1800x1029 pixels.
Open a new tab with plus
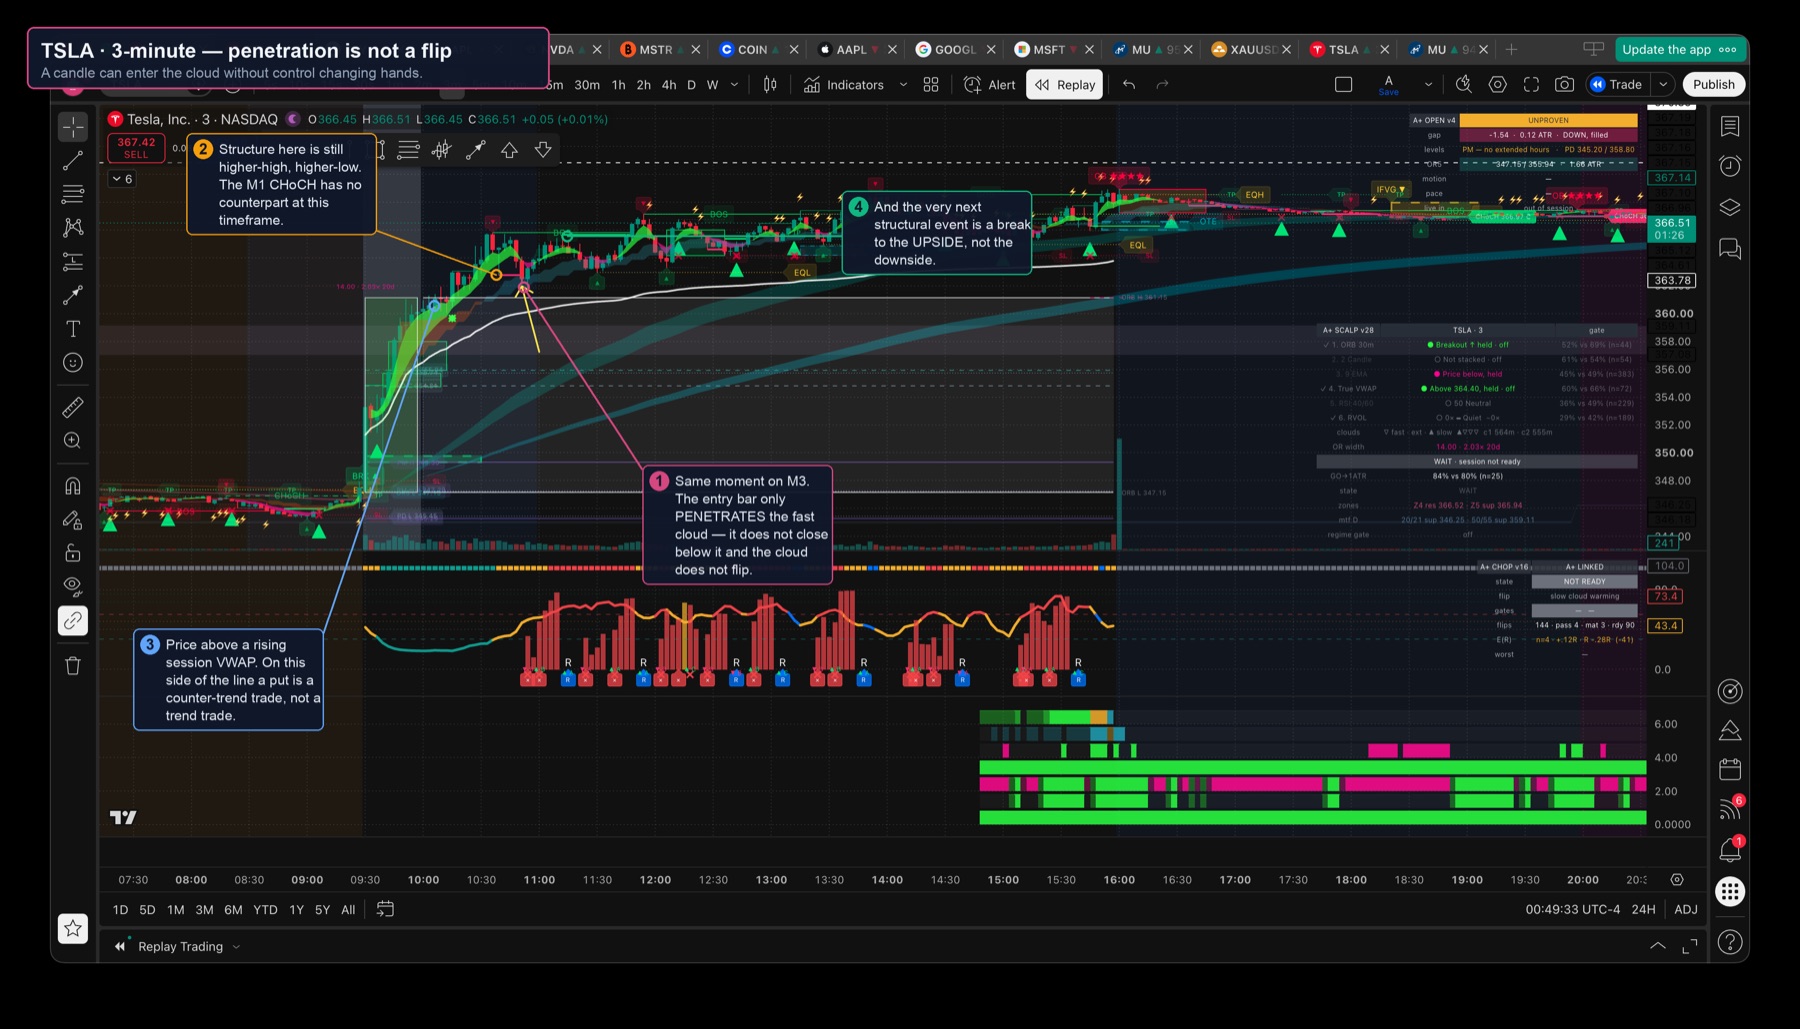[x=1512, y=50]
